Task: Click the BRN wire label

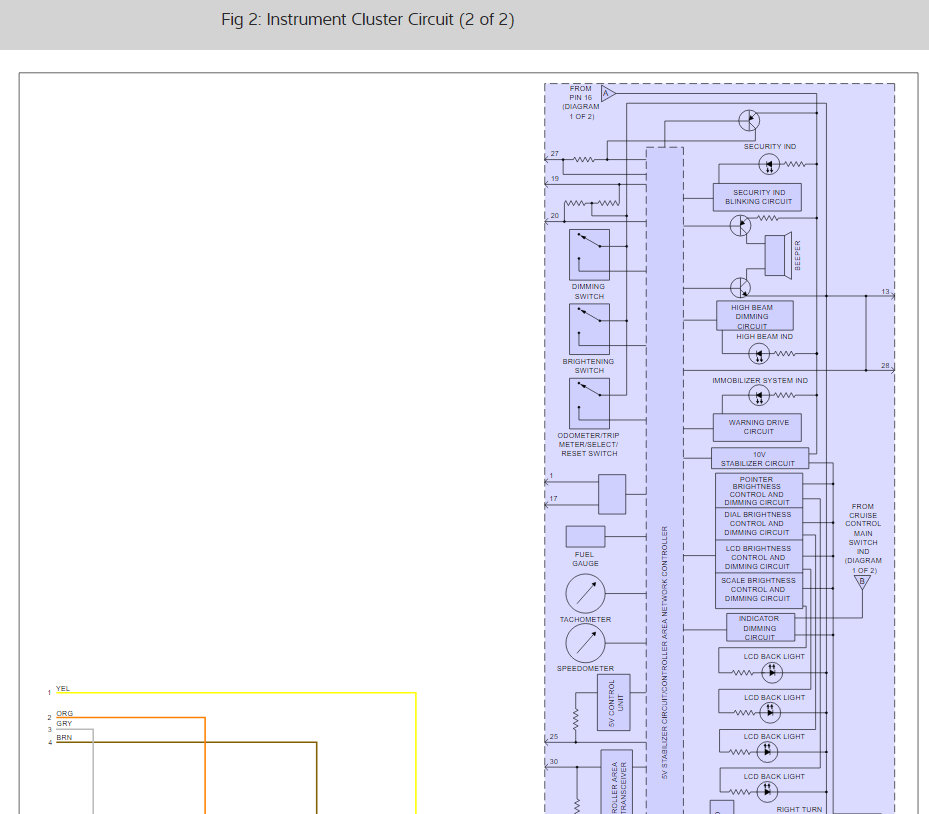Action: coord(64,738)
